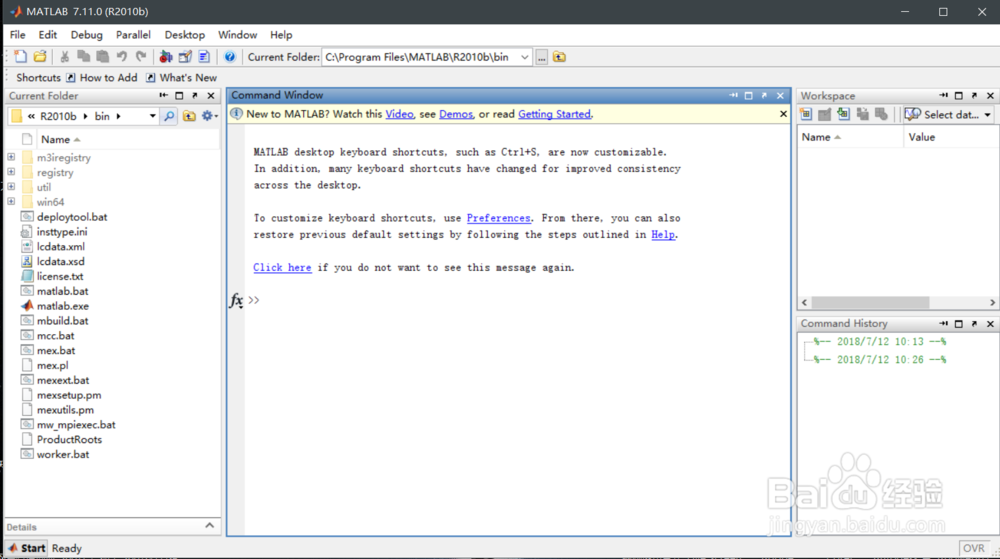Click the browse-for-folder ellipsis button
Viewport: 1000px width, 559px height.
tap(541, 57)
